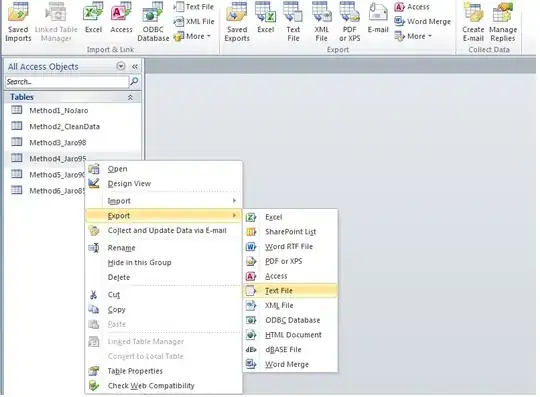Choose dBASE File in export submenu

(x=290, y=349)
